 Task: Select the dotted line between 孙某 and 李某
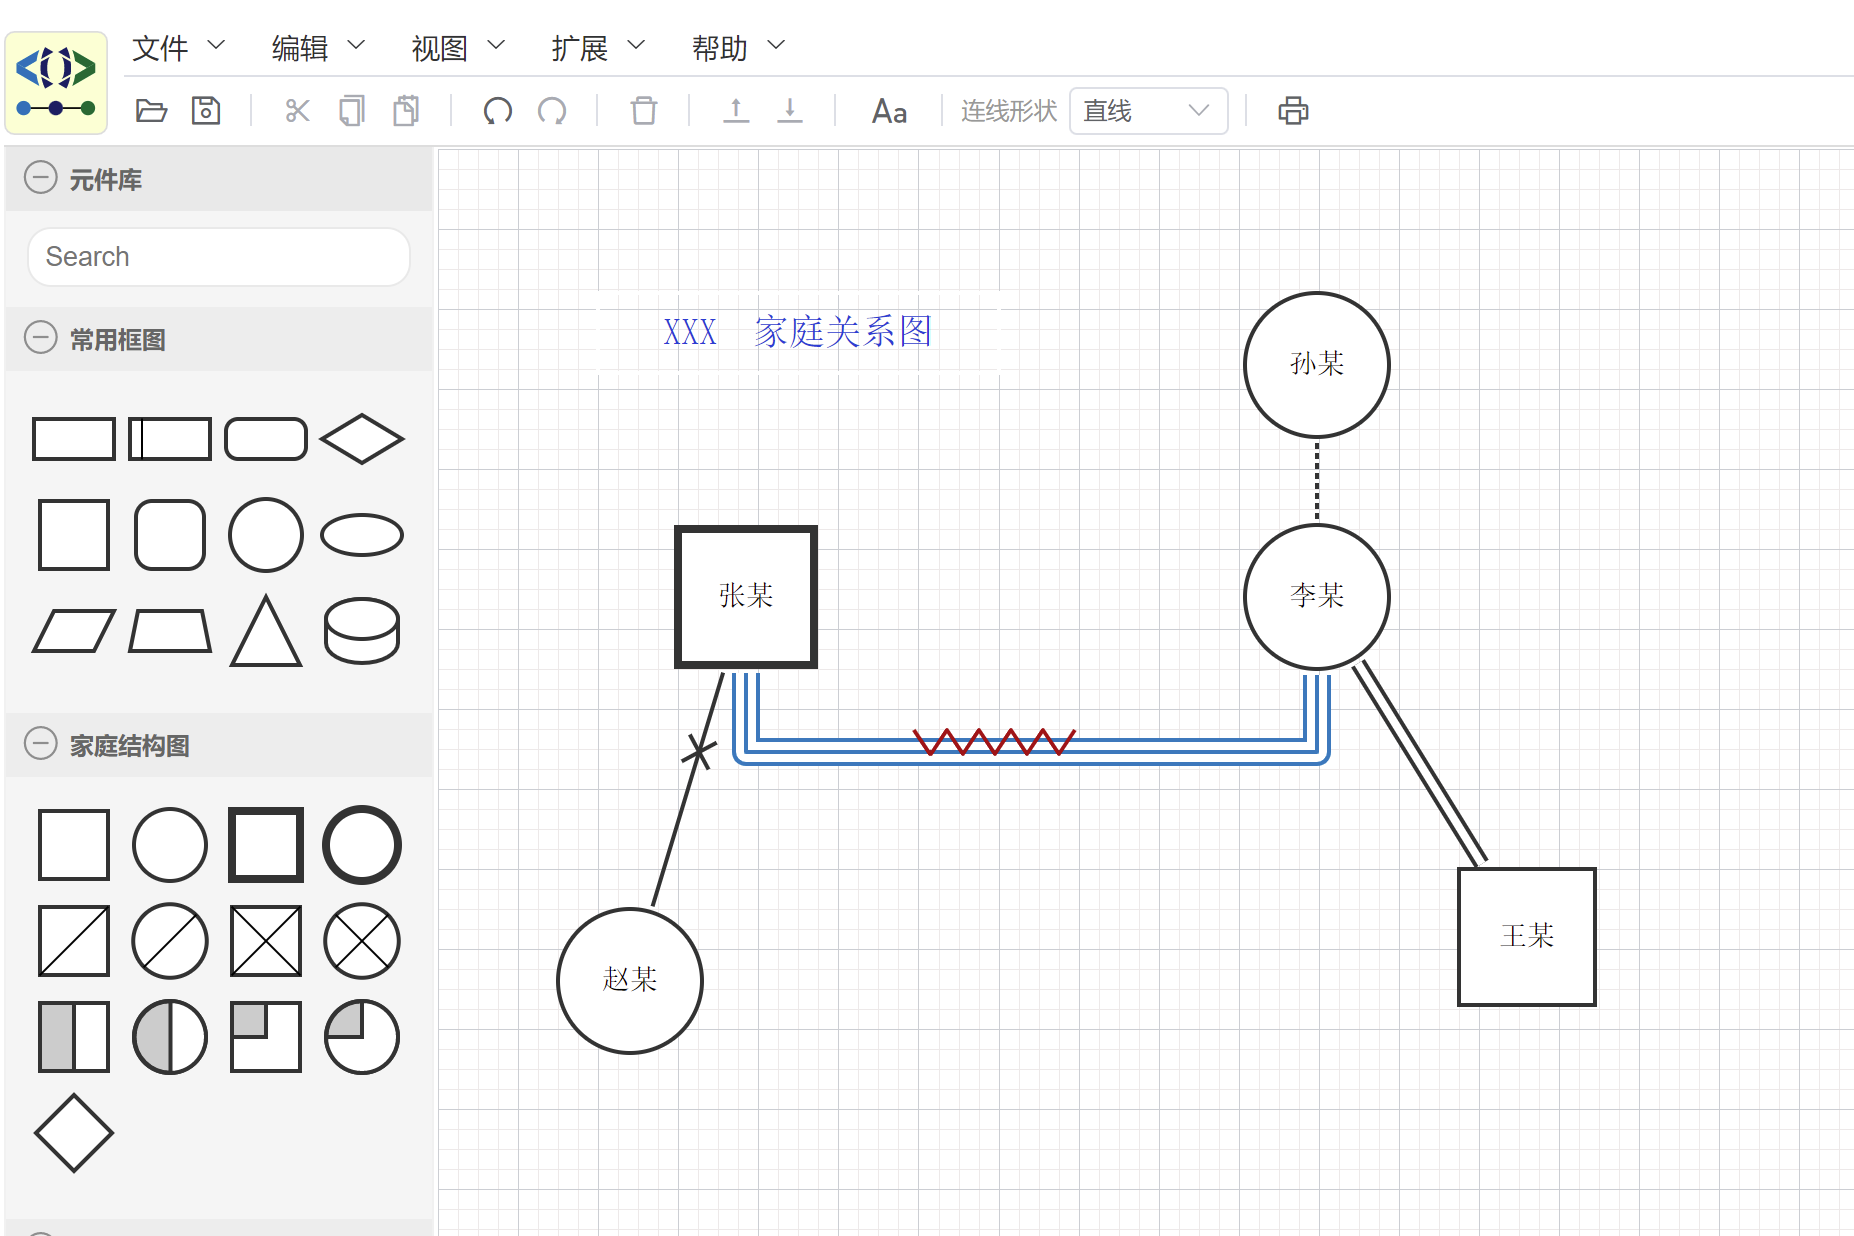tap(1317, 481)
